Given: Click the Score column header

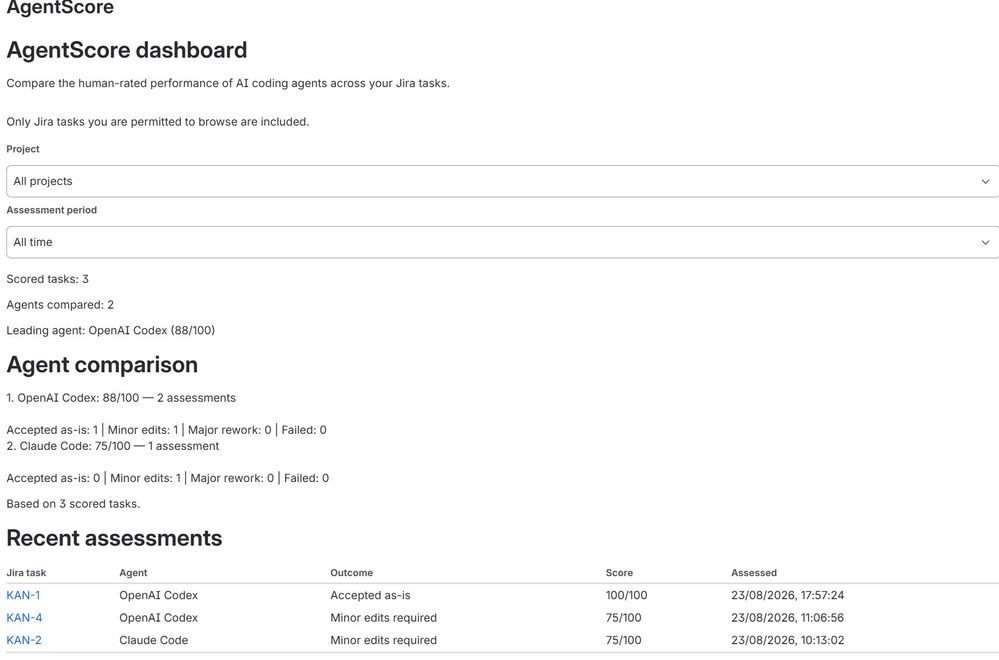Looking at the screenshot, I should coord(619,573).
